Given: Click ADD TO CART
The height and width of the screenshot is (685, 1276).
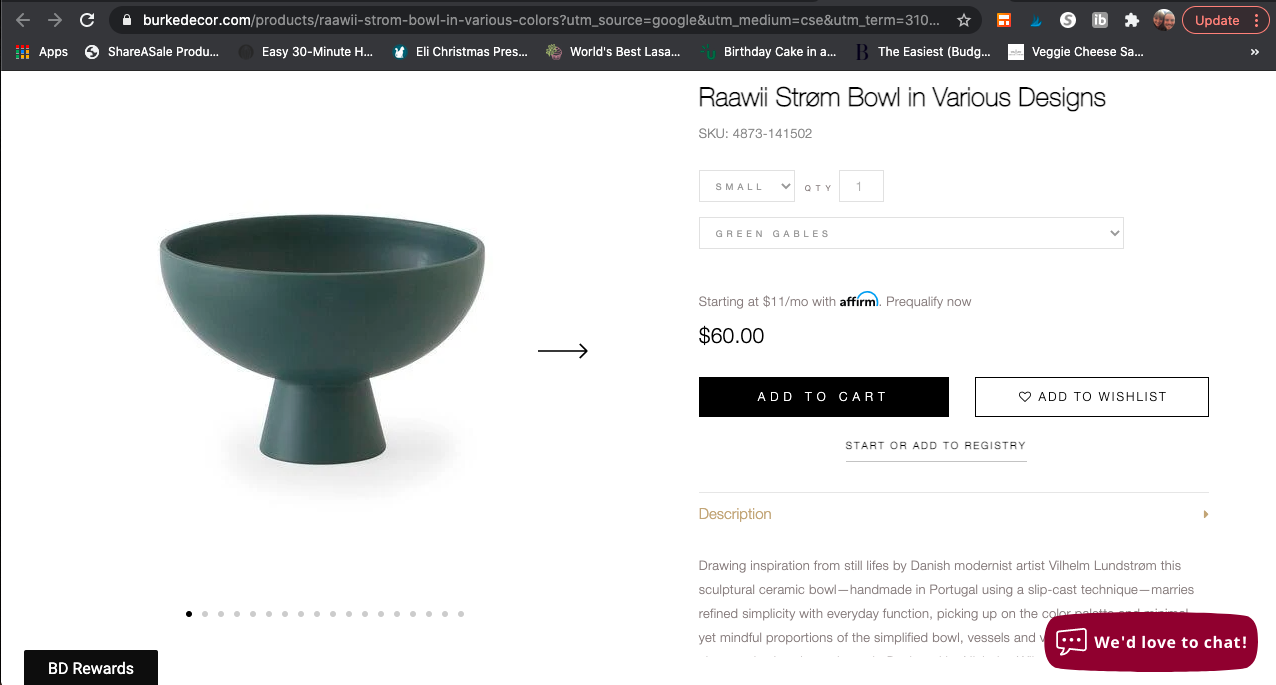Looking at the screenshot, I should pyautogui.click(x=823, y=396).
